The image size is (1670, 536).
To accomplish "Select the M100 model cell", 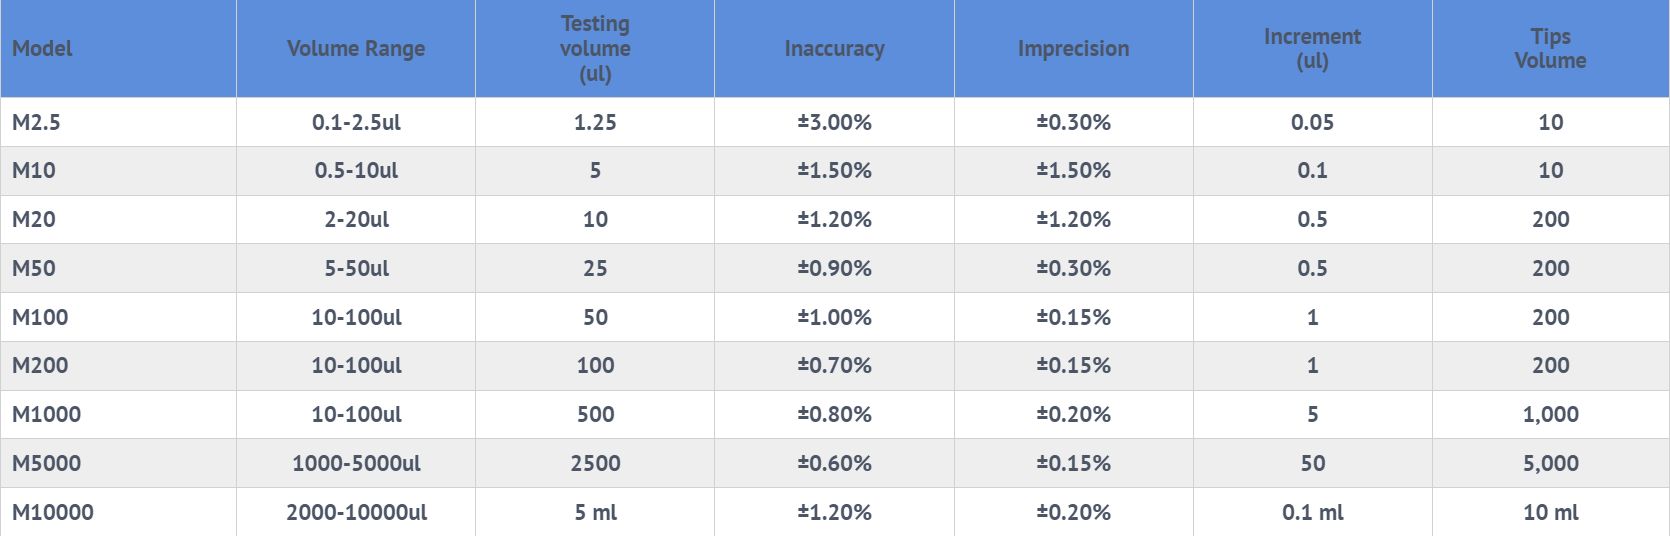I will click(x=40, y=317).
